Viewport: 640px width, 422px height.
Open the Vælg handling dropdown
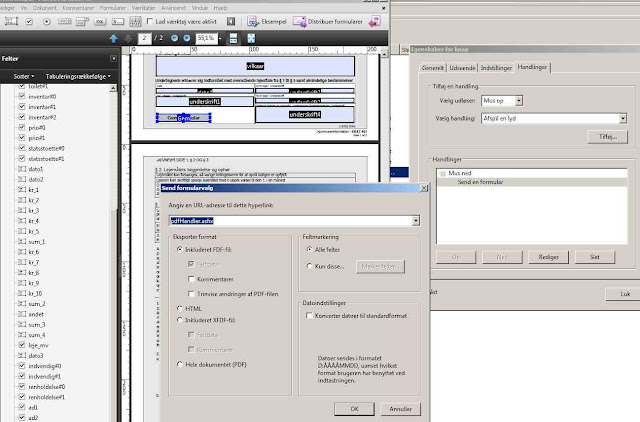click(622, 118)
